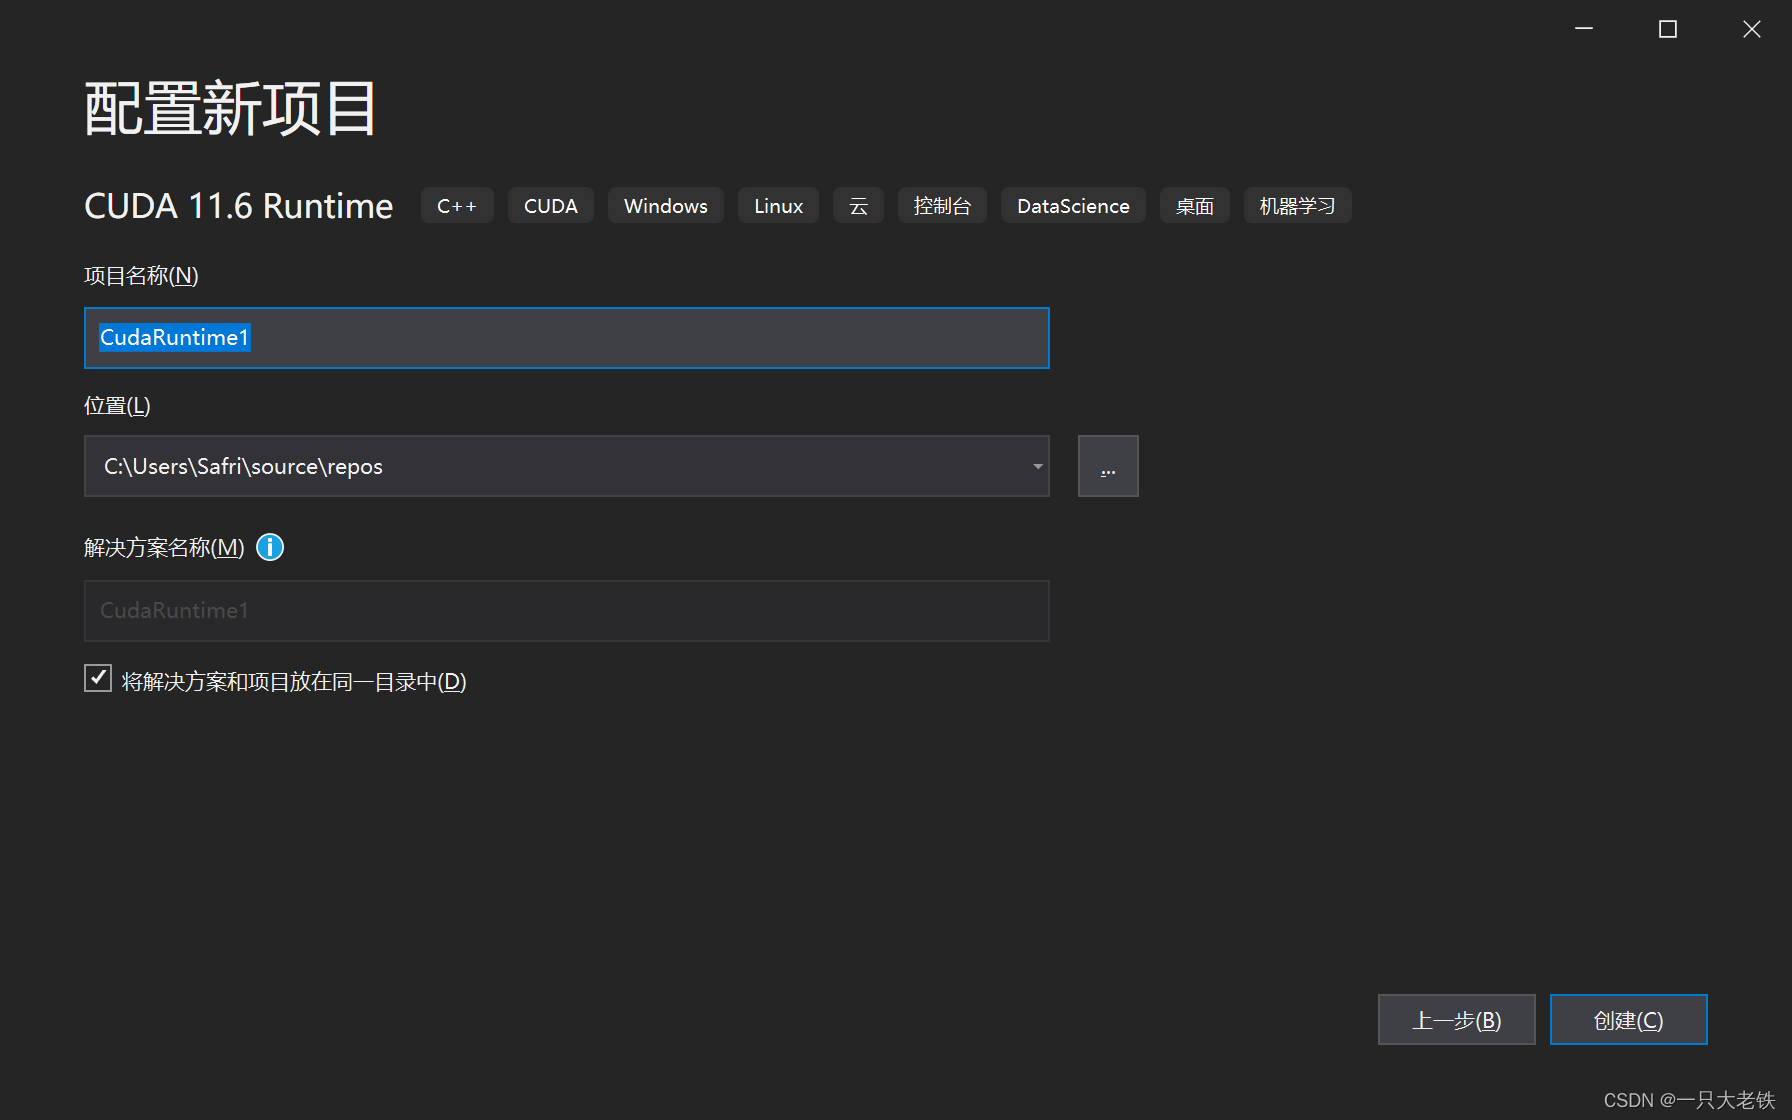1792x1120 pixels.
Task: Focus the project name input field
Action: click(567, 338)
